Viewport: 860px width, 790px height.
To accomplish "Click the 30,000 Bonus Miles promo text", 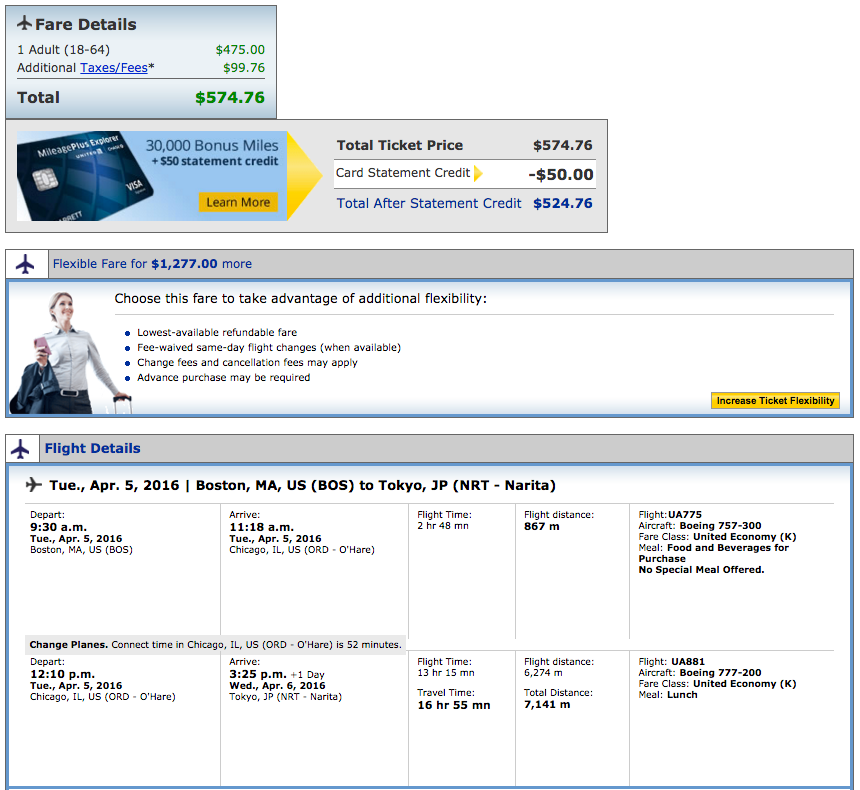I will 212,145.
